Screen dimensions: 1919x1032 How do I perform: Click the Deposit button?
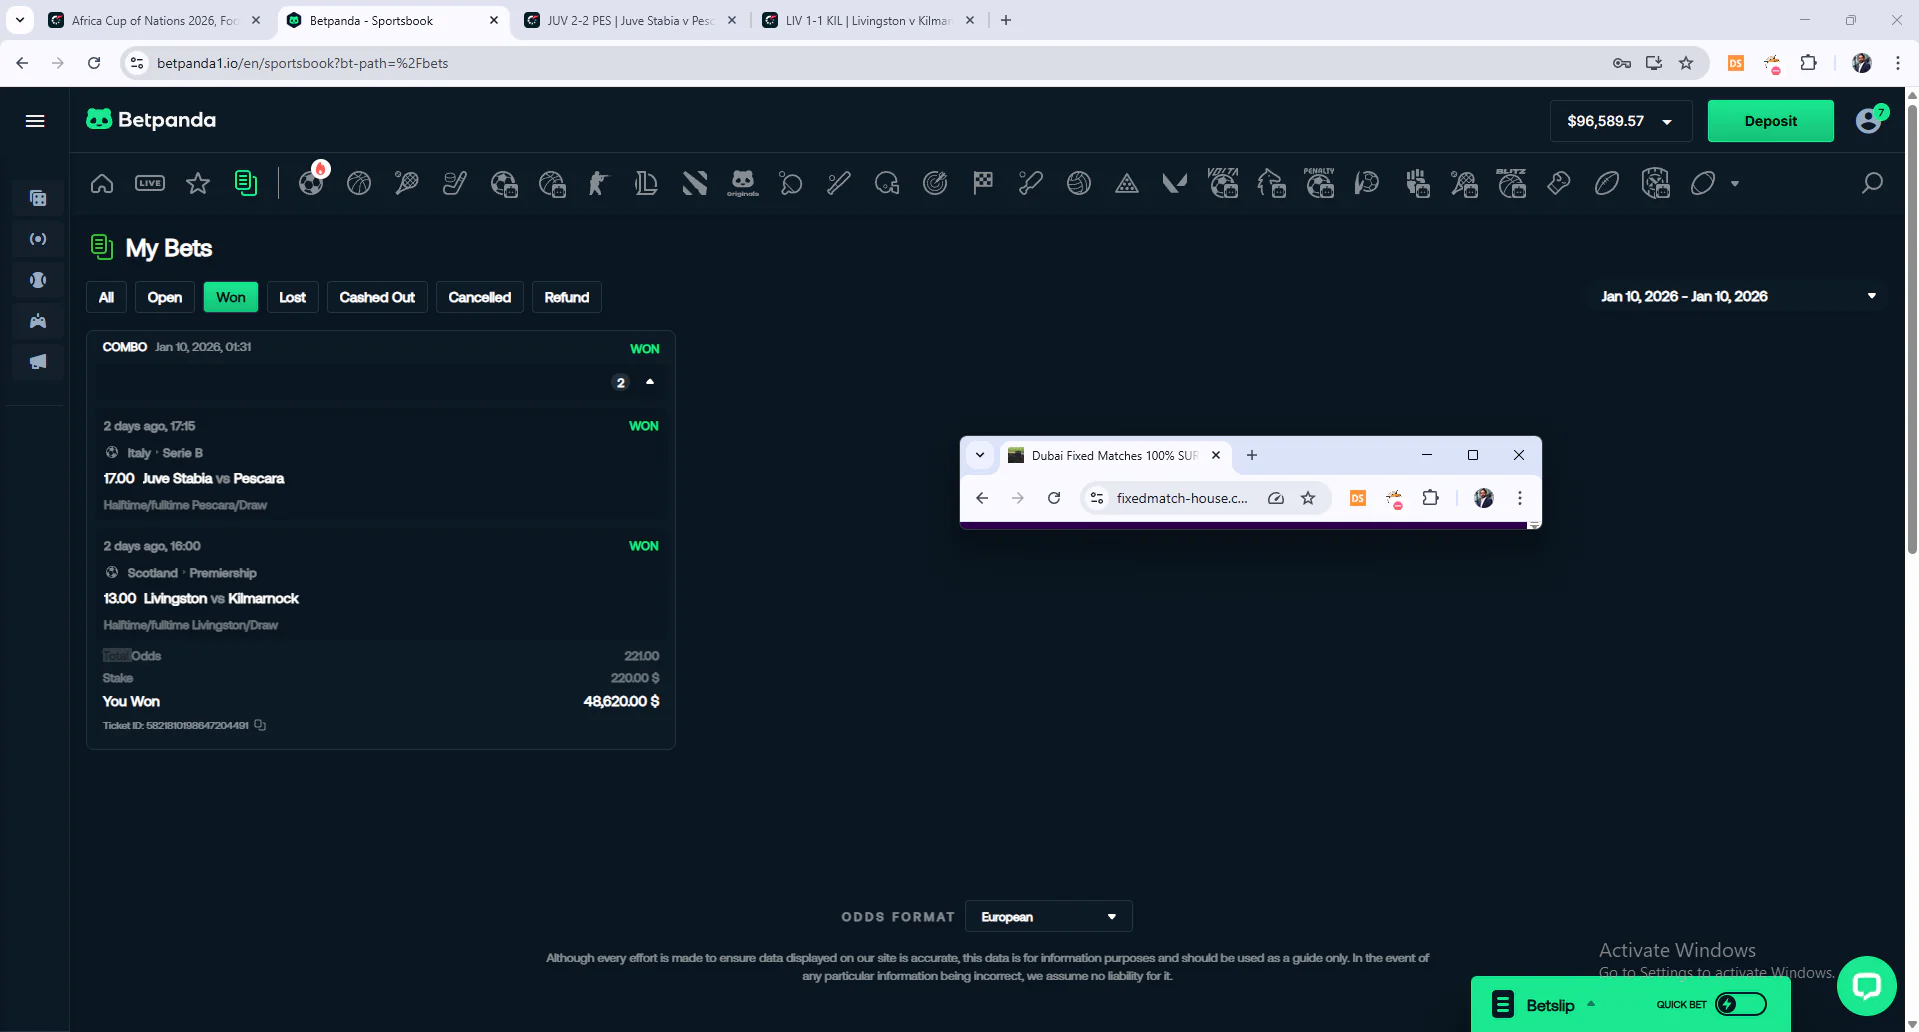pos(1770,120)
